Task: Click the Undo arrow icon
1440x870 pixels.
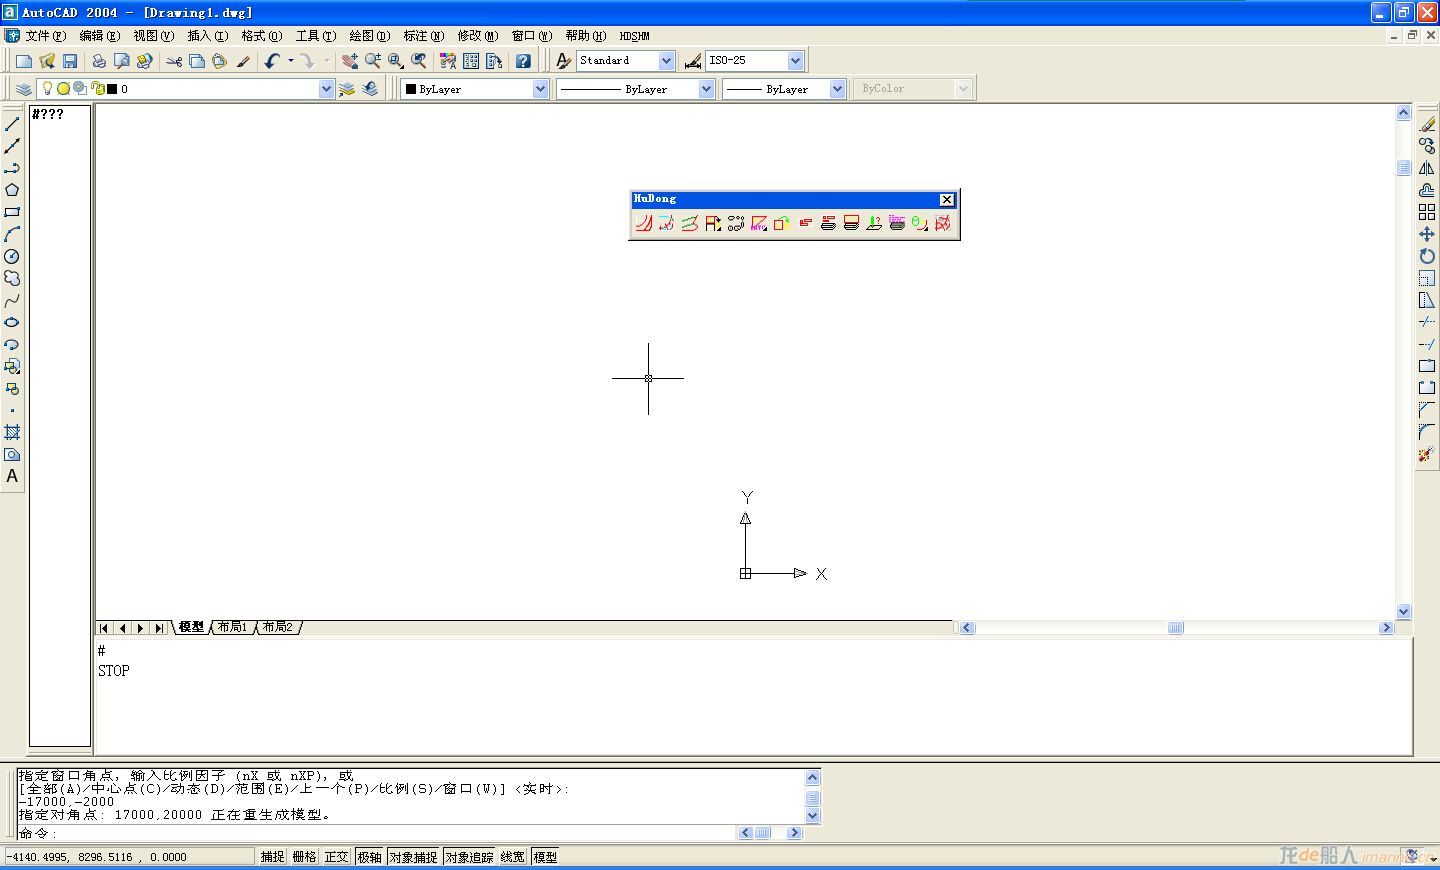Action: pos(272,61)
